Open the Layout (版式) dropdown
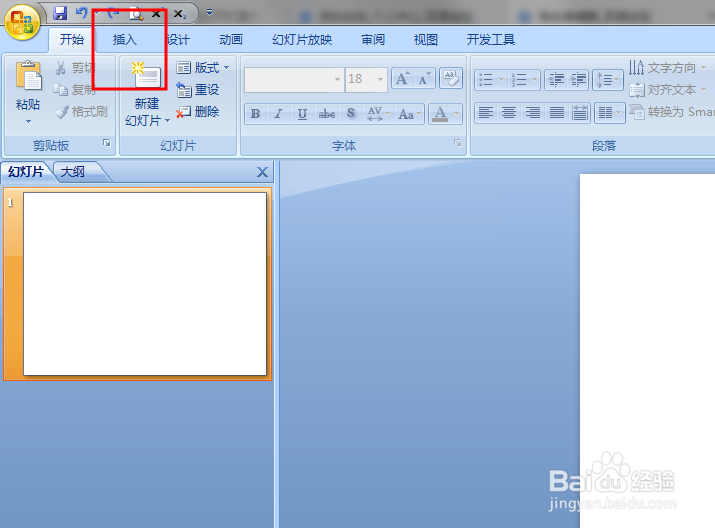 click(202, 68)
